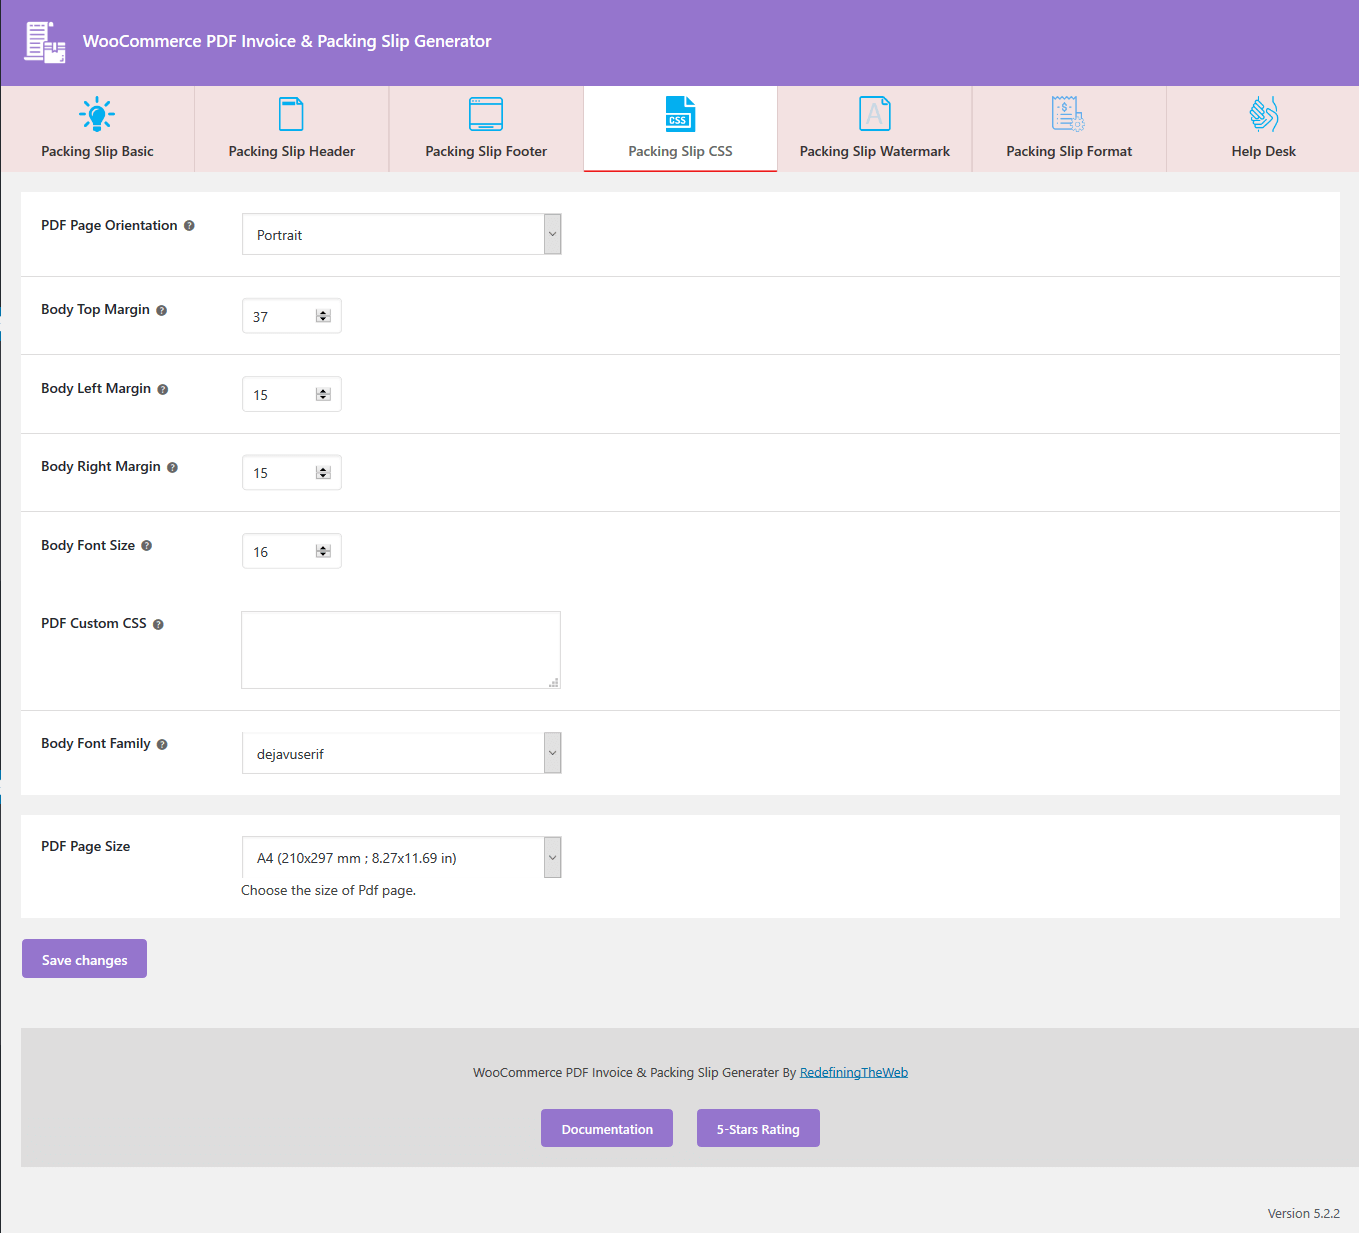Image resolution: width=1359 pixels, height=1233 pixels.
Task: Show help tooltip for Body Right Margin
Action: 172,467
